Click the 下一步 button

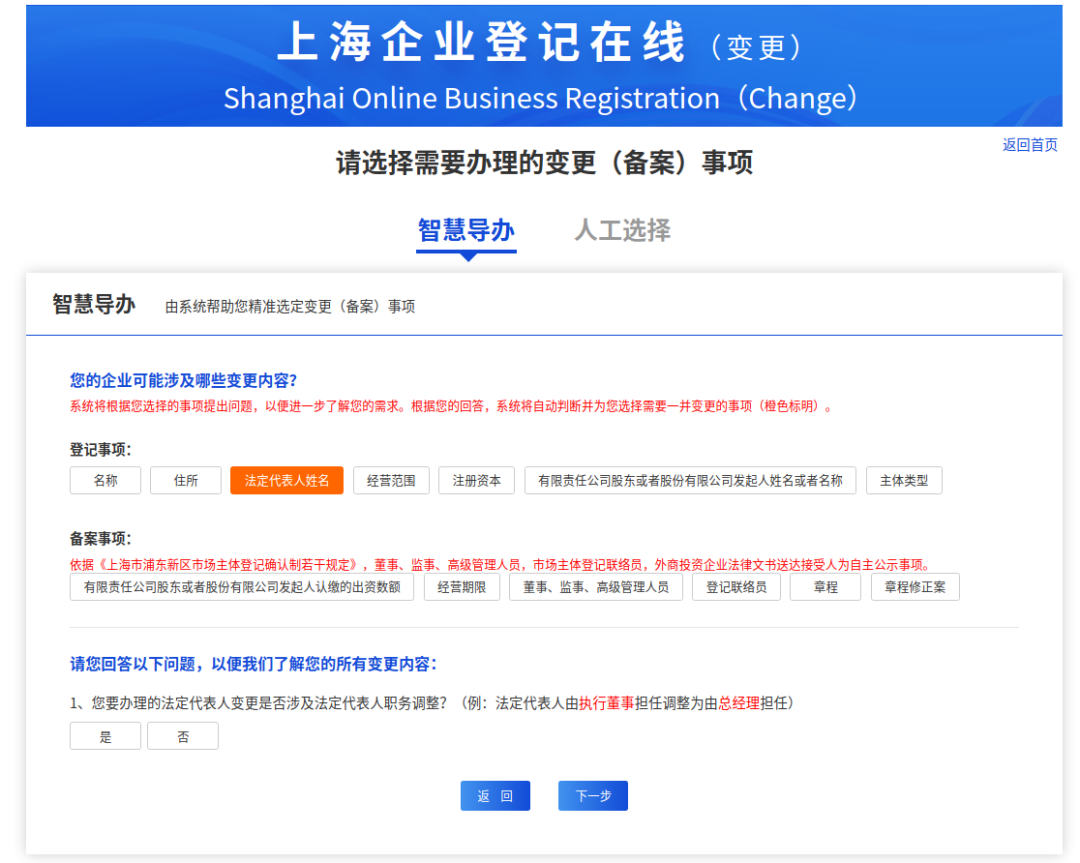point(593,796)
